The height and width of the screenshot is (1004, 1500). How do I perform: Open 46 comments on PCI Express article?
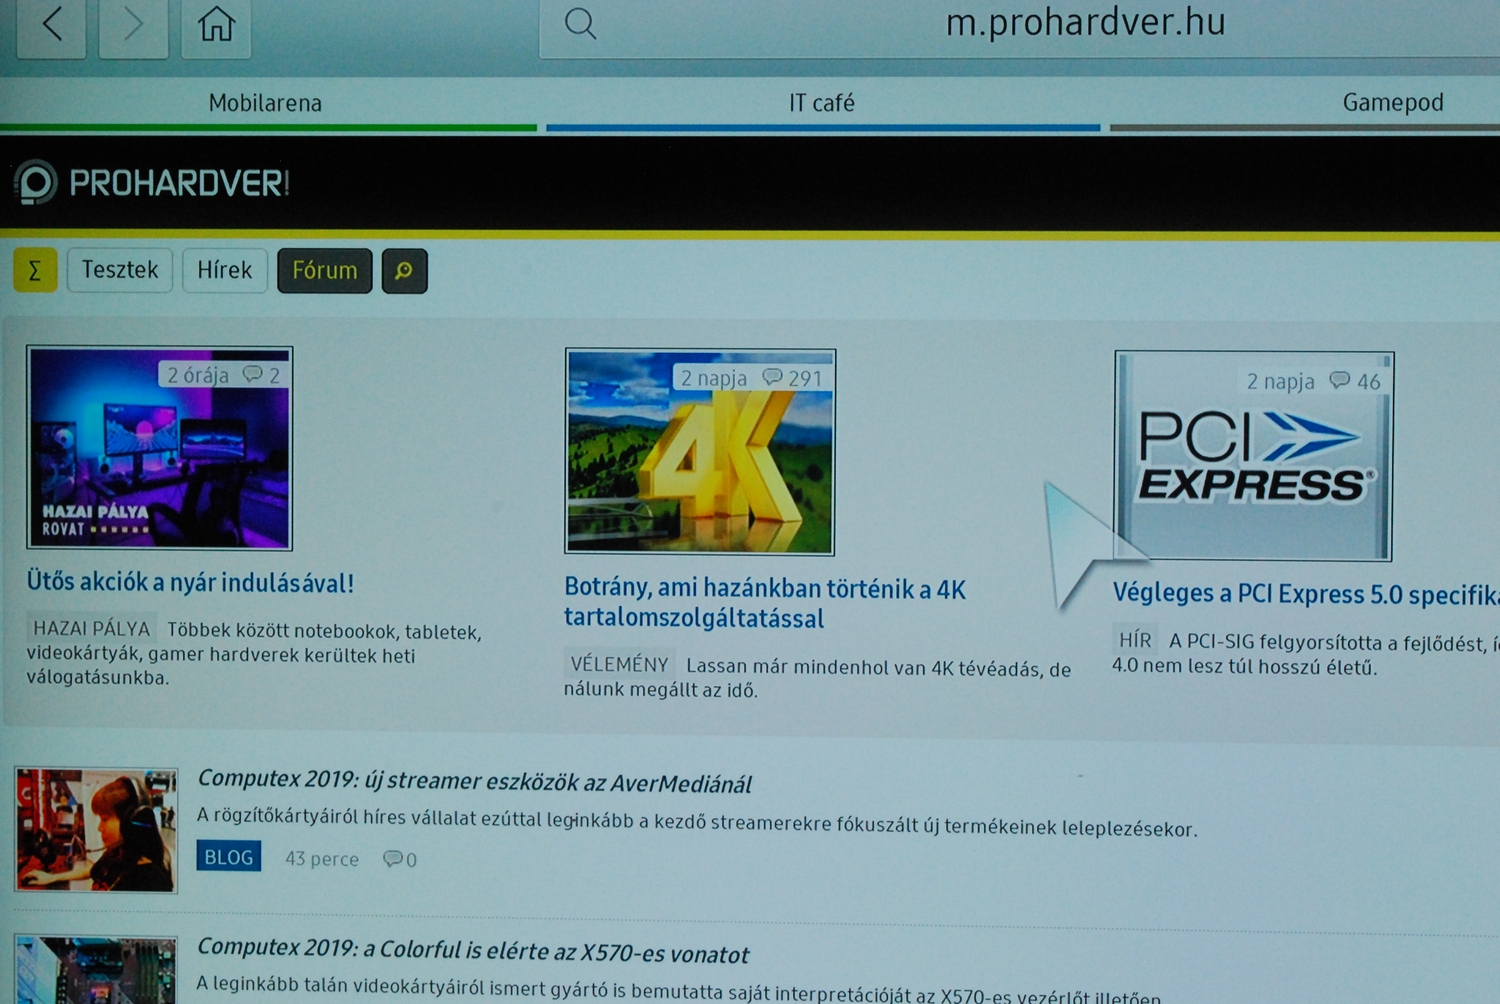[x=1356, y=381]
